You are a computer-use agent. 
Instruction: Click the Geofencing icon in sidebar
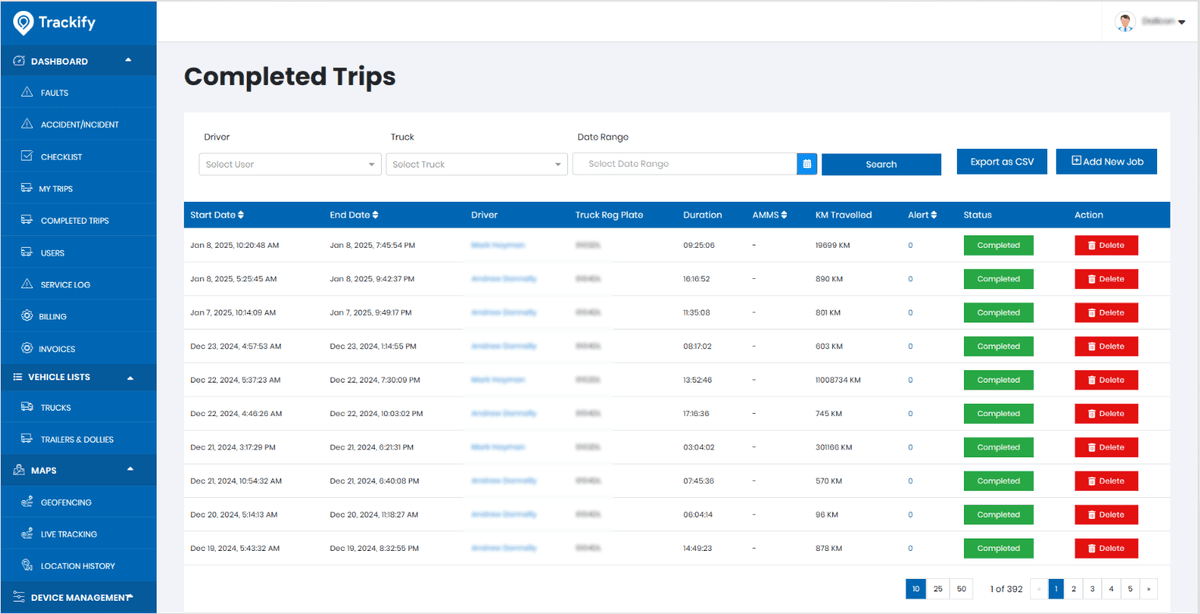pos(27,502)
